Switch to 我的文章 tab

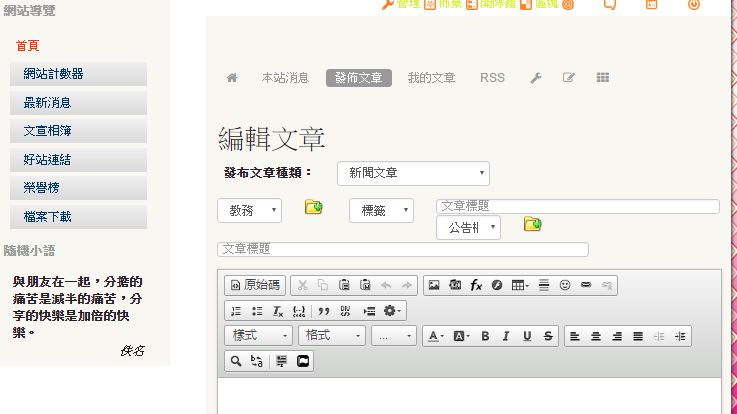click(x=431, y=78)
